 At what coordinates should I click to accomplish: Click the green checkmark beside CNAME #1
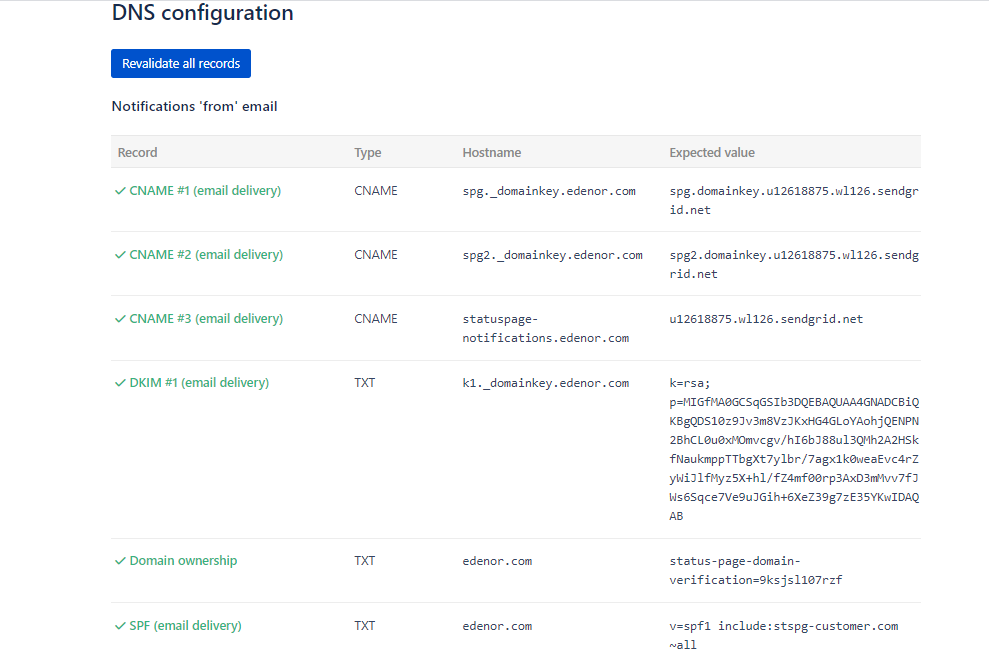point(120,190)
